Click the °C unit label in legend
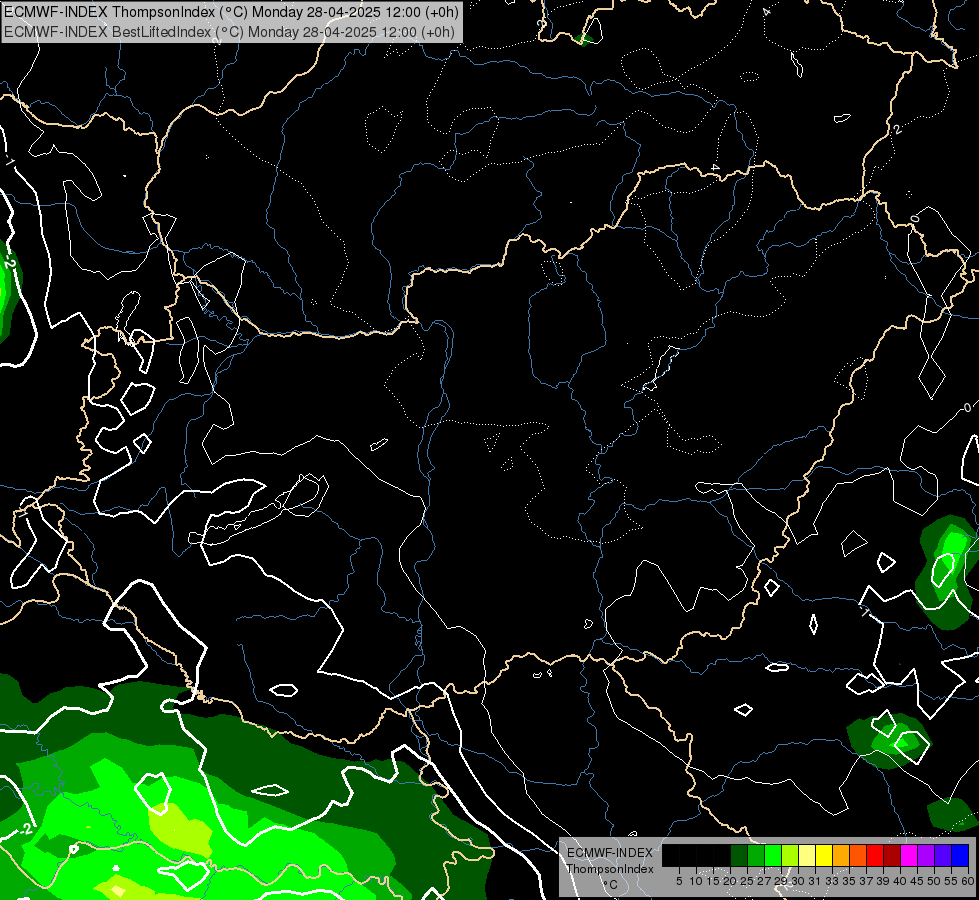 pyautogui.click(x=610, y=884)
